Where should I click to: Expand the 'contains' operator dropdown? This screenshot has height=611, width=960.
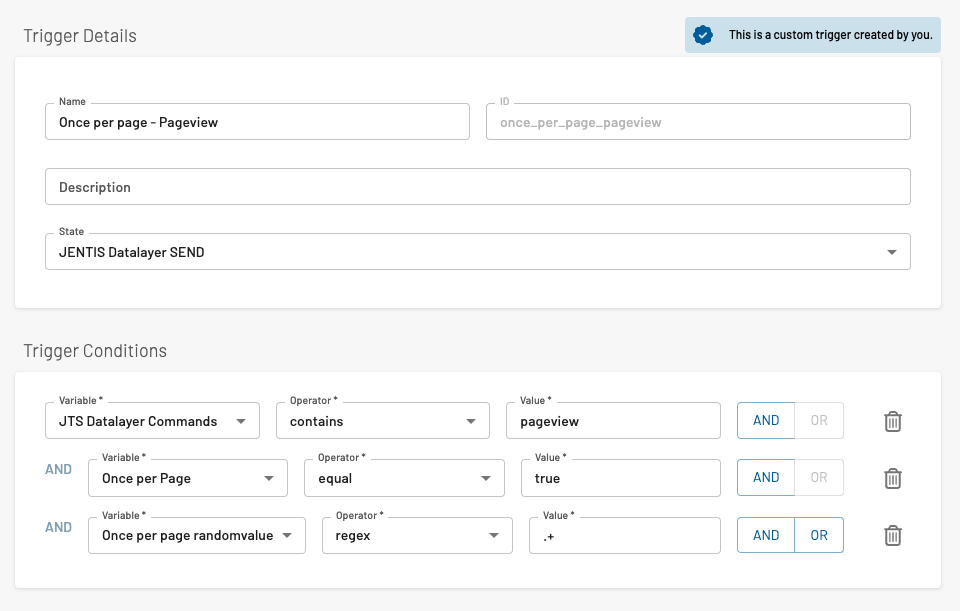[382, 421]
